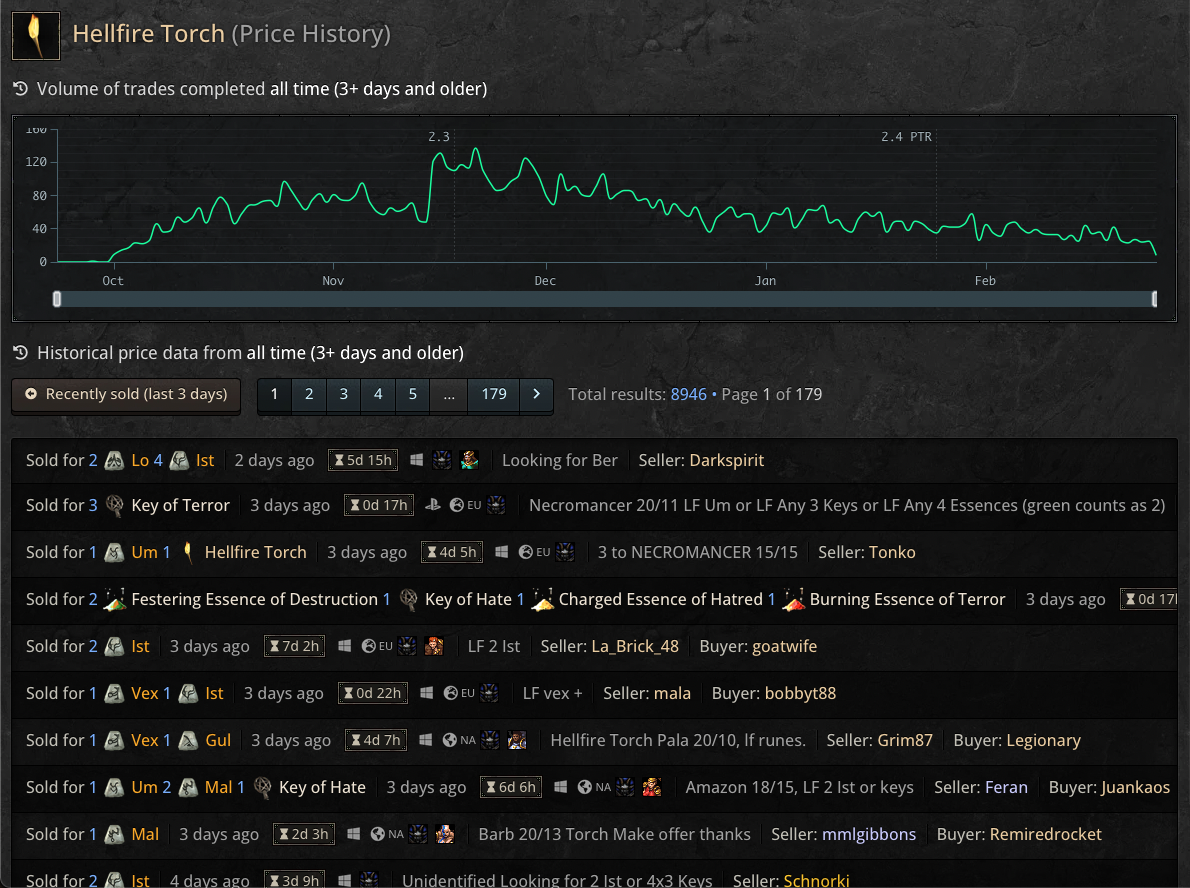Click Windows platform icon in Darkspirit row
Screen dimensions: 1190x888
tap(417, 460)
